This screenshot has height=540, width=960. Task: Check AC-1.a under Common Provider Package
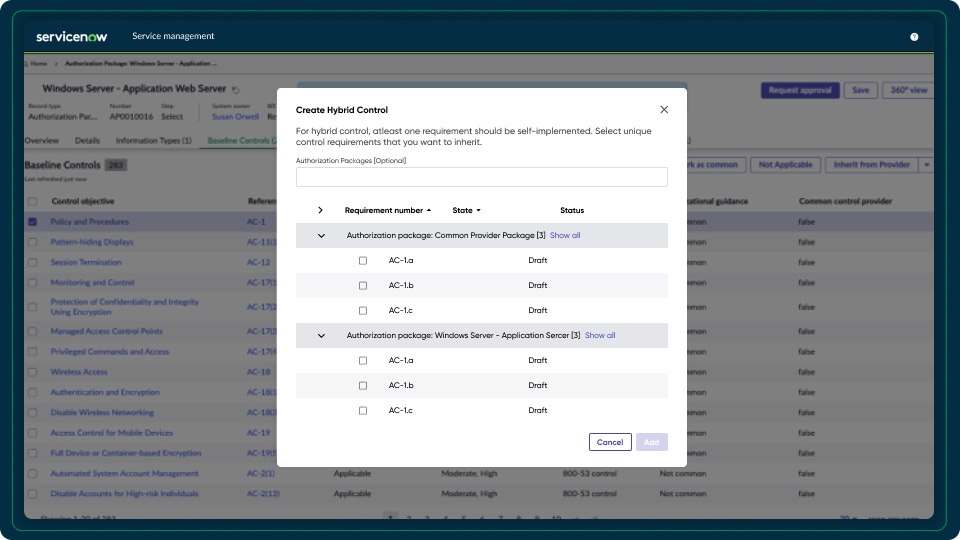tap(363, 261)
